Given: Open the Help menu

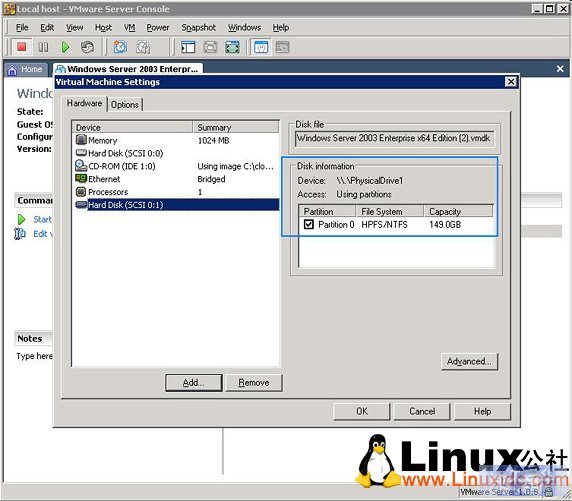Looking at the screenshot, I should pyautogui.click(x=281, y=27).
